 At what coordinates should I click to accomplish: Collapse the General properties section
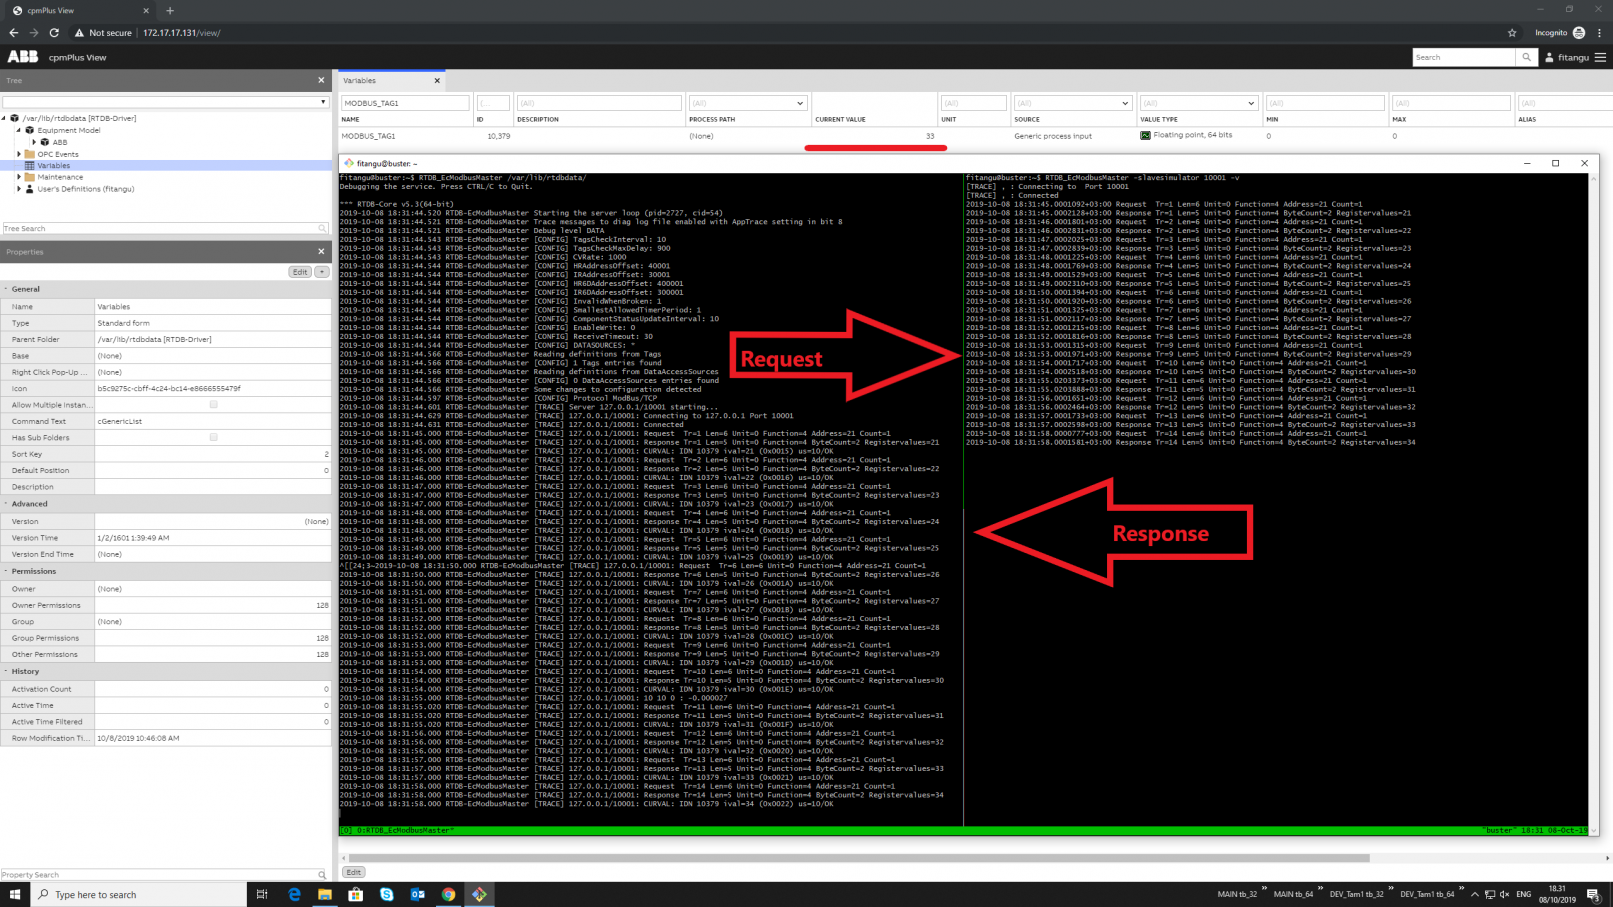tap(6, 289)
